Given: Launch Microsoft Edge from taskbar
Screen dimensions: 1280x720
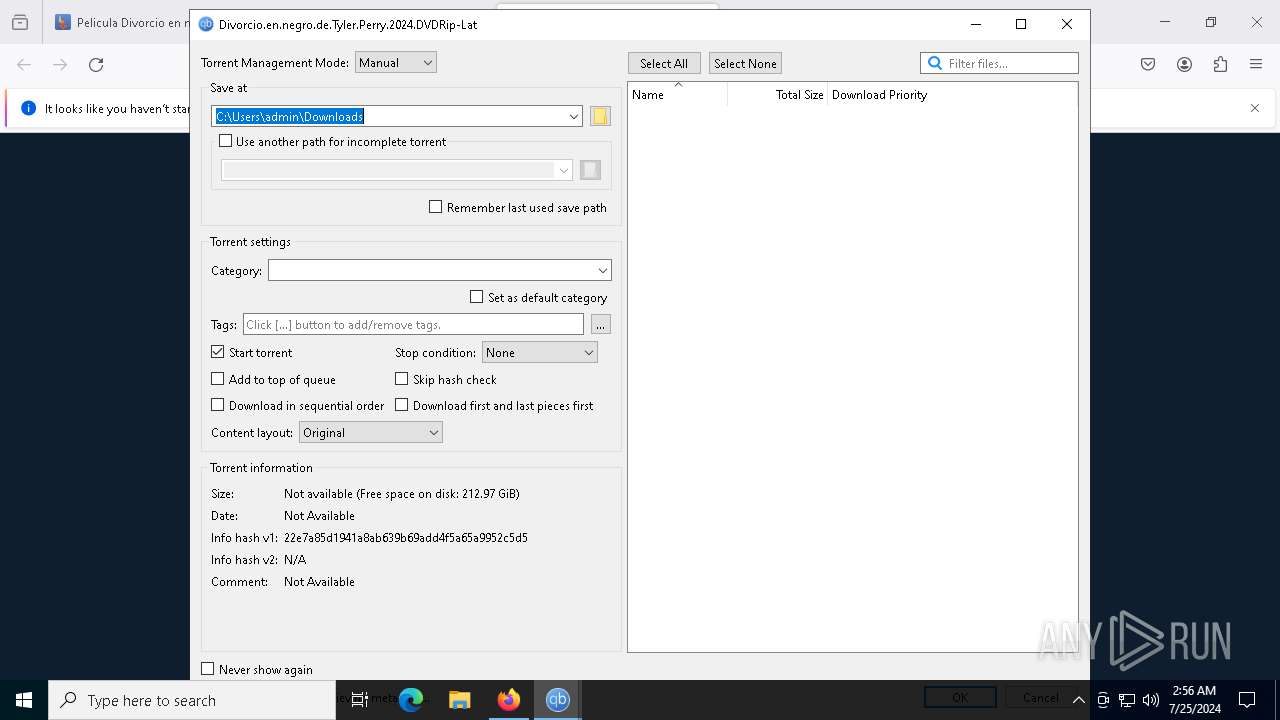Looking at the screenshot, I should click(x=411, y=700).
